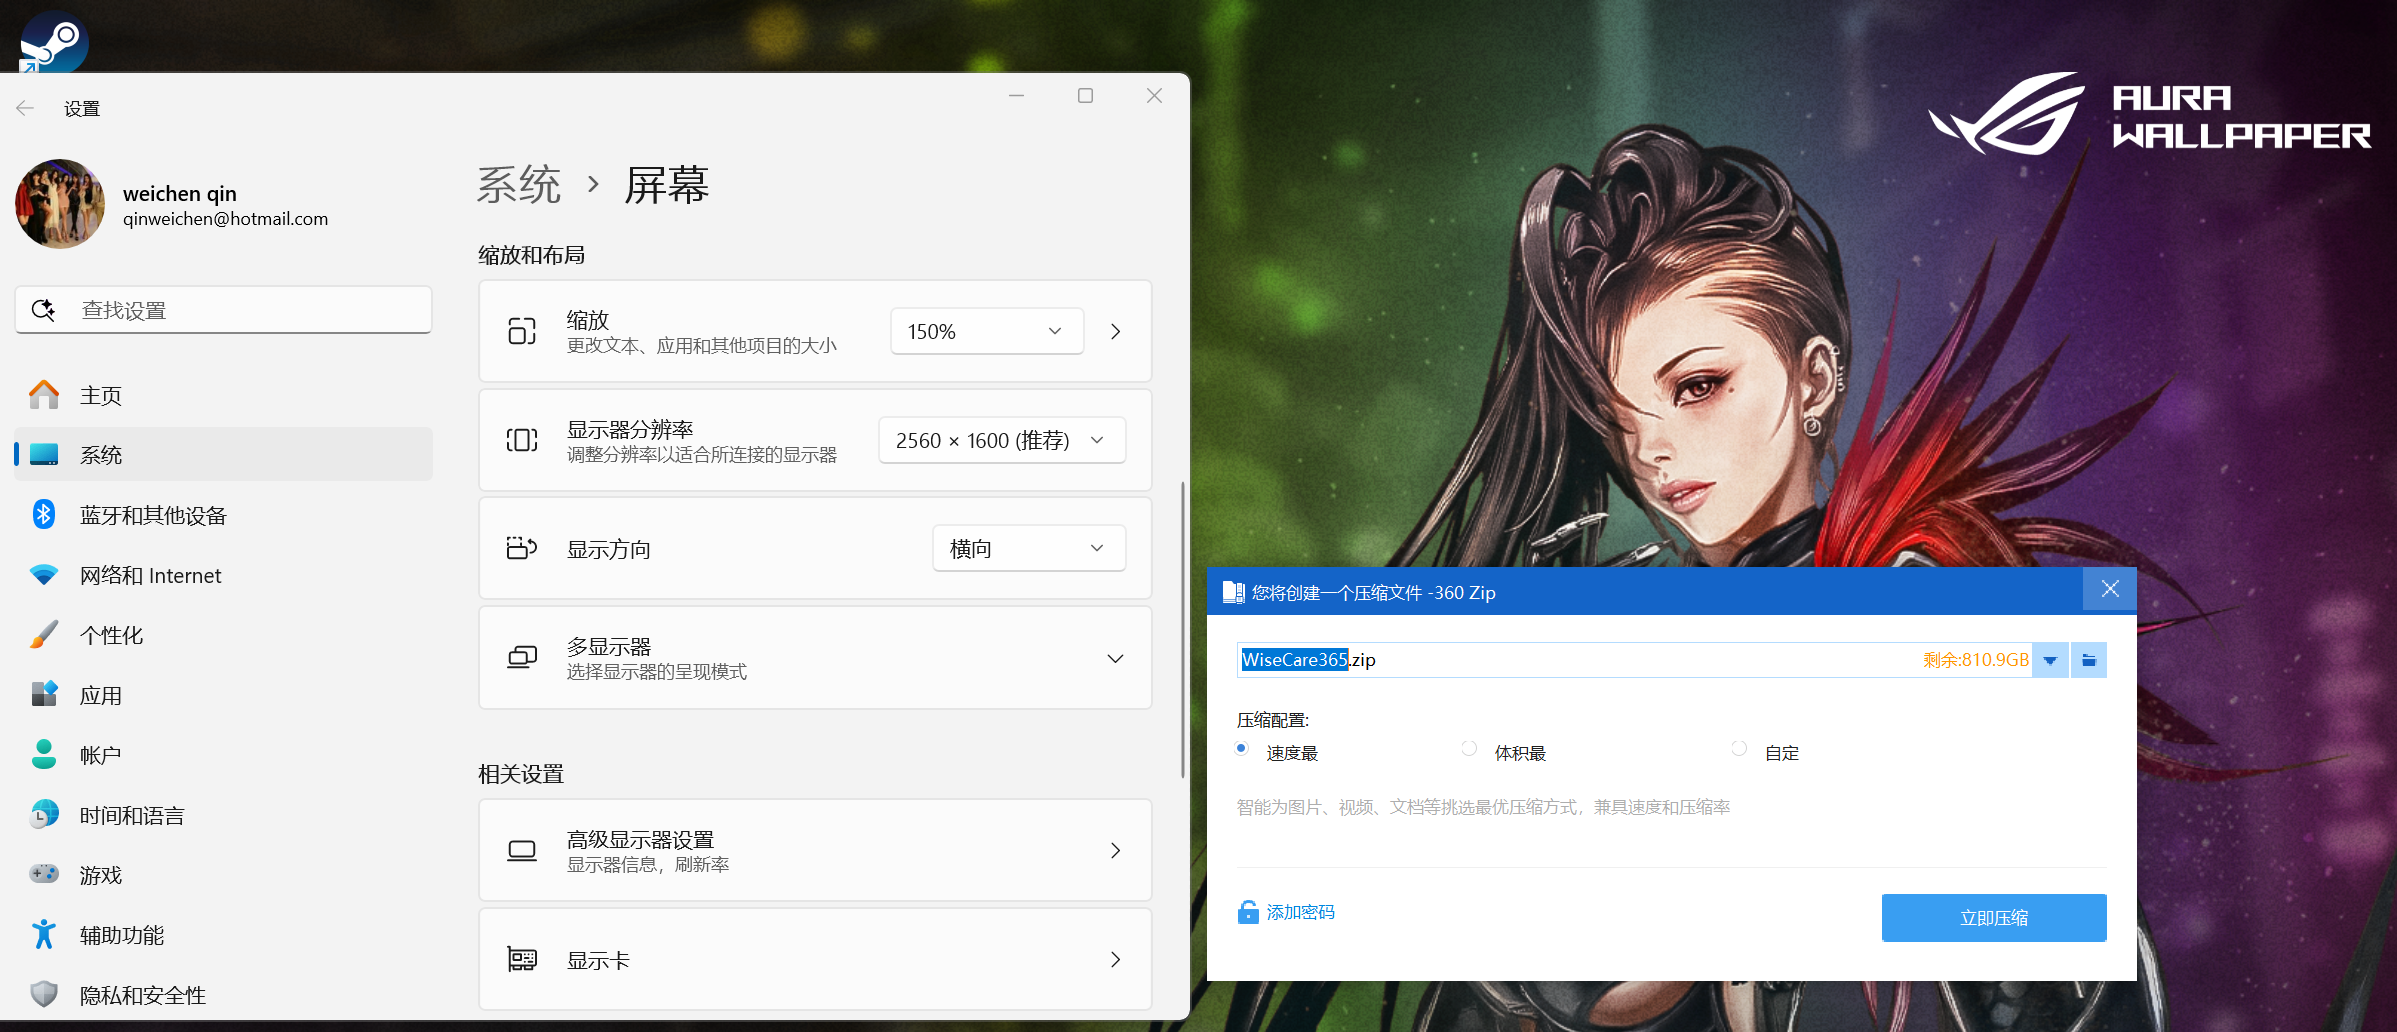The height and width of the screenshot is (1032, 2397).
Task: Click the 游戏 gamepad icon
Action: 44,874
